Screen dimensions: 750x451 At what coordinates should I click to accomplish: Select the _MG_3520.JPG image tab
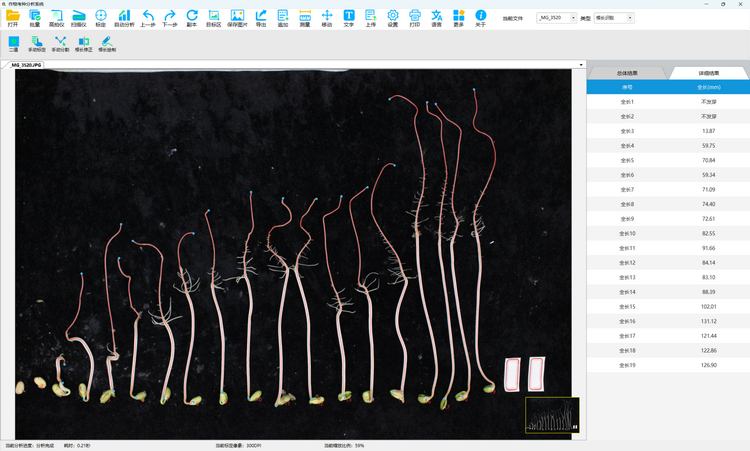[27, 65]
